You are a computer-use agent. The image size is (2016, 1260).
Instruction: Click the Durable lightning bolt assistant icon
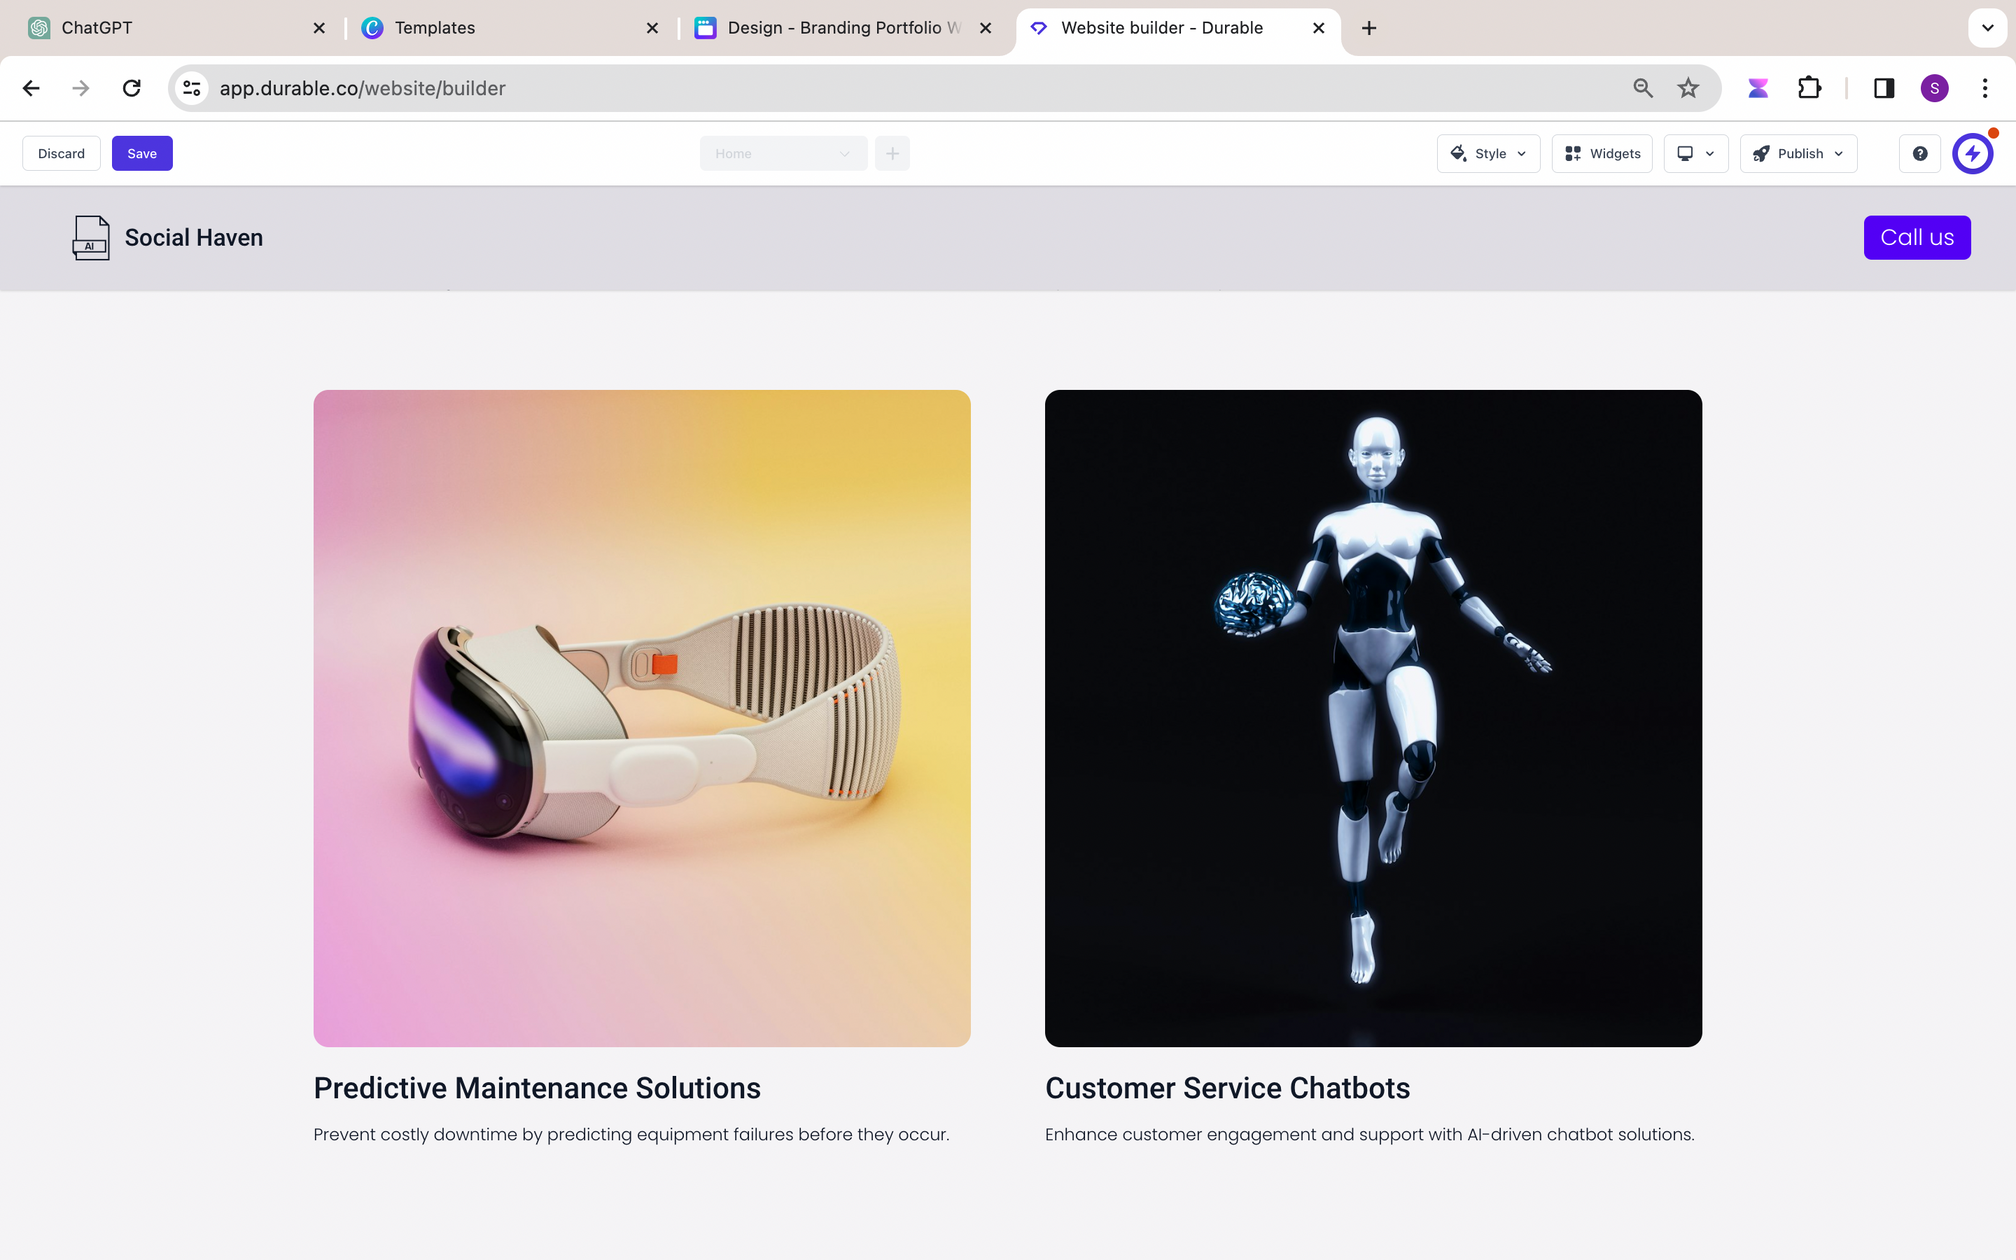tap(1973, 153)
